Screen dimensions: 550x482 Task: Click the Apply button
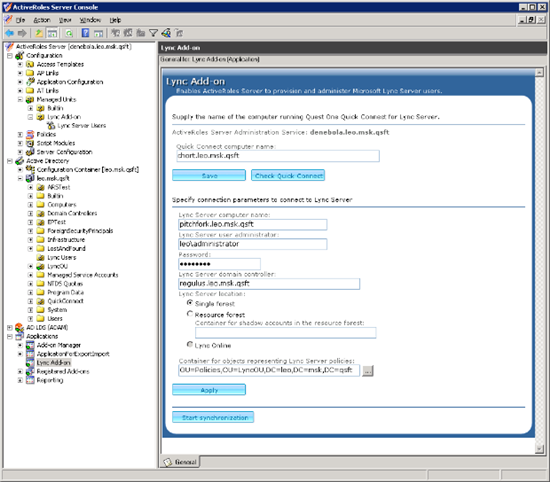point(209,390)
